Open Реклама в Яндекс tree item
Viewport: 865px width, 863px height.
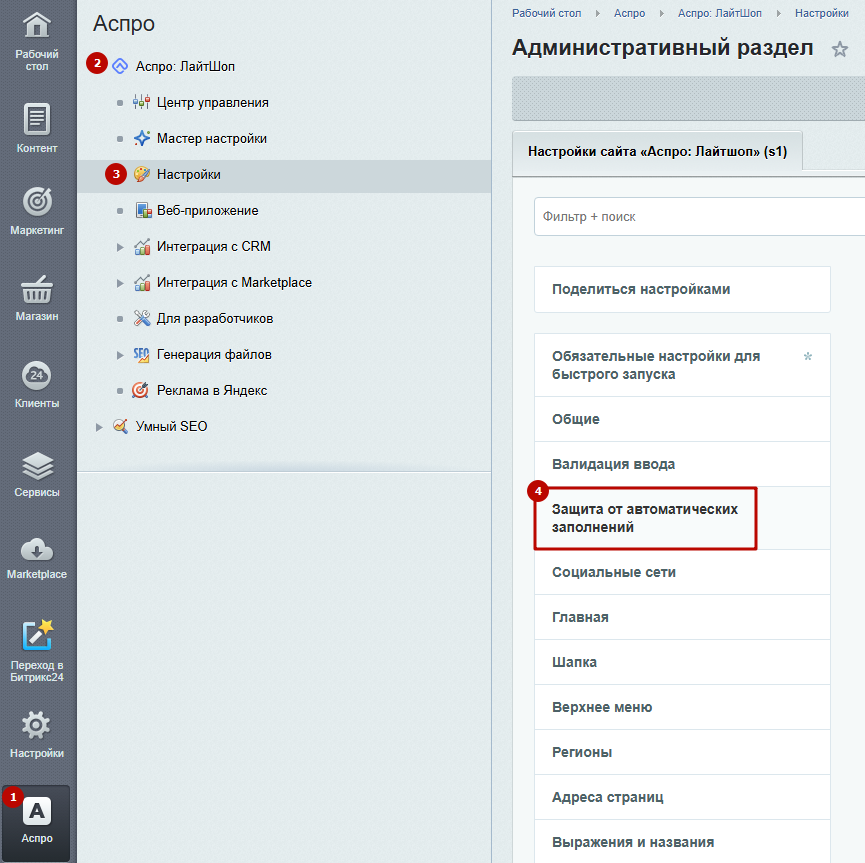tap(212, 391)
